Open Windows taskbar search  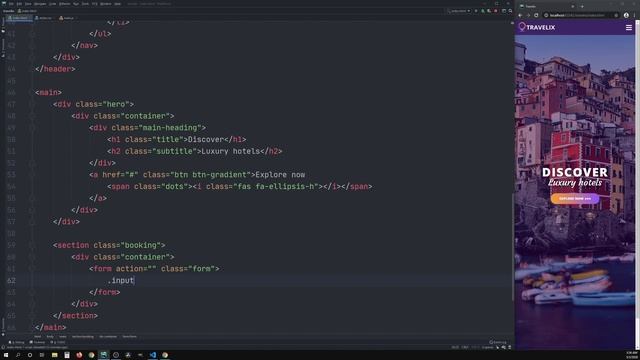click(18, 355)
